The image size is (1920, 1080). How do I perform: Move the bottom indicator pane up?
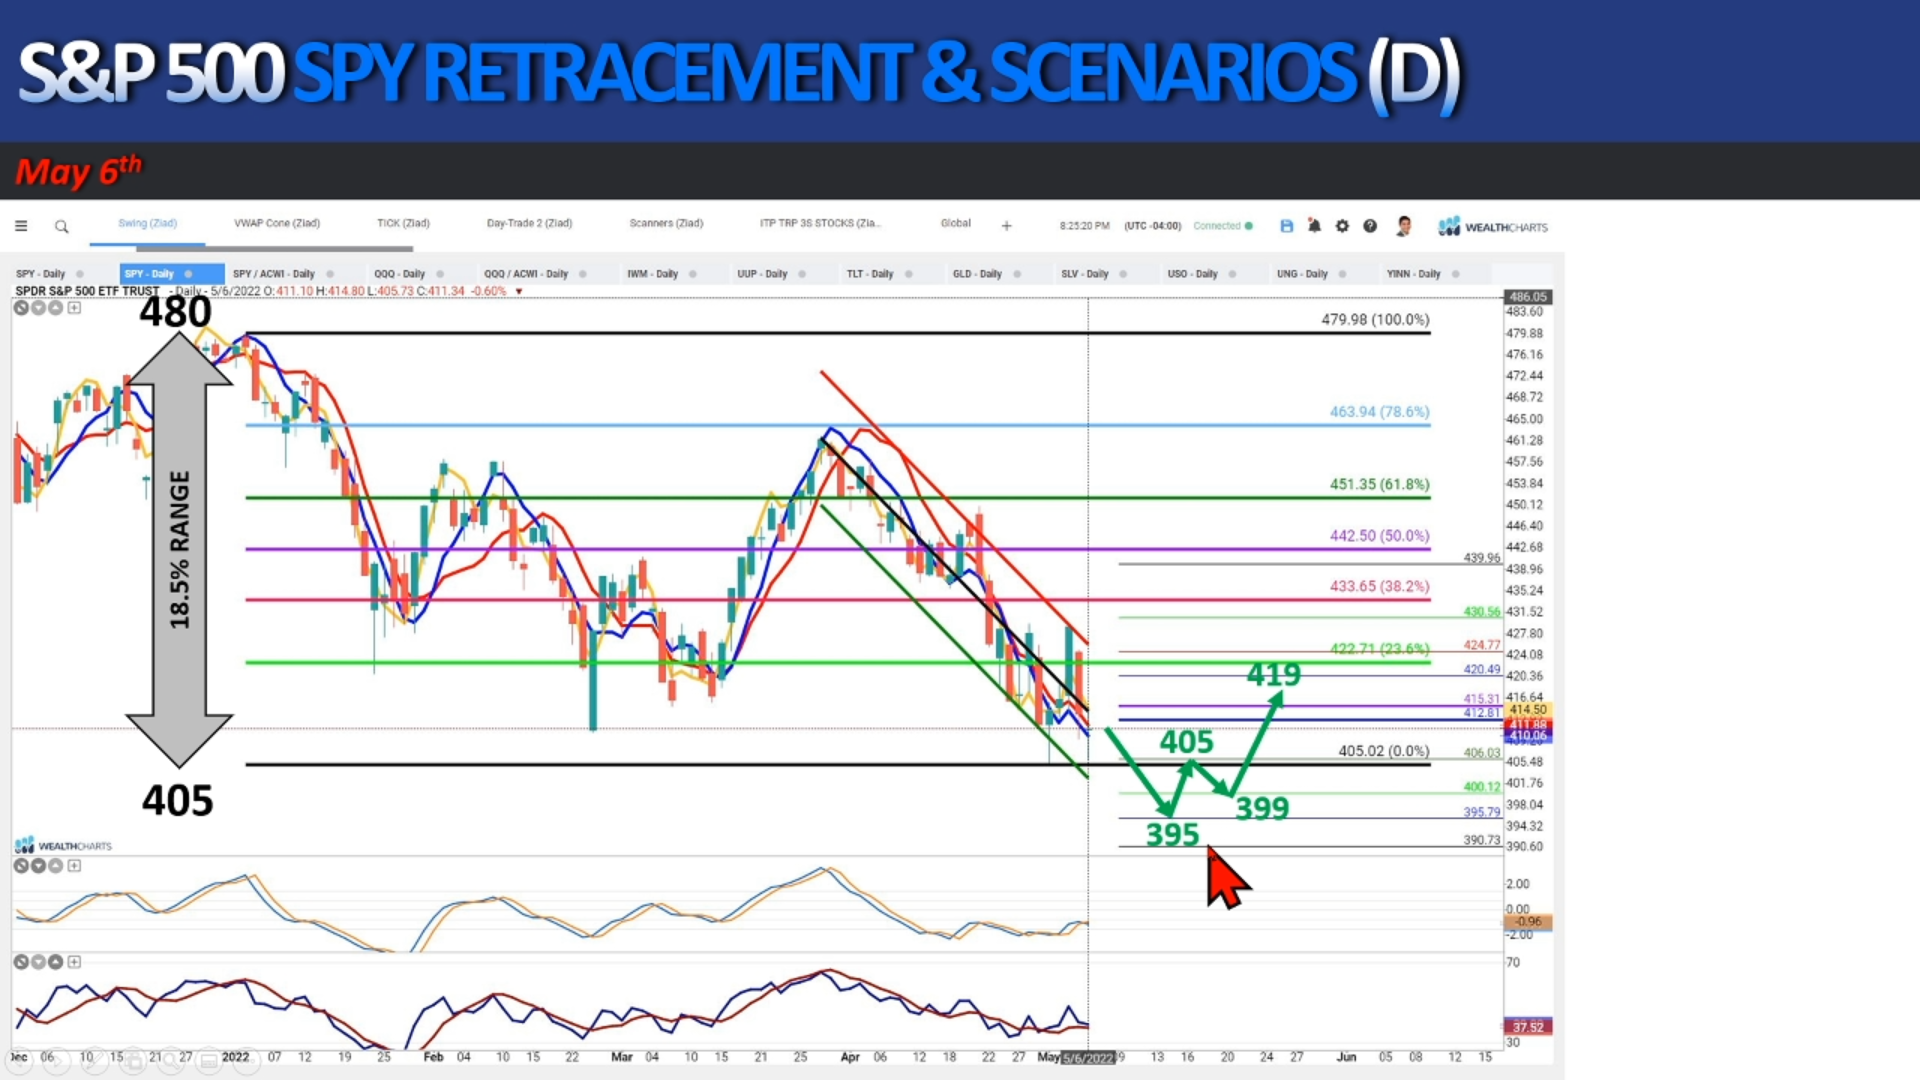(x=56, y=962)
